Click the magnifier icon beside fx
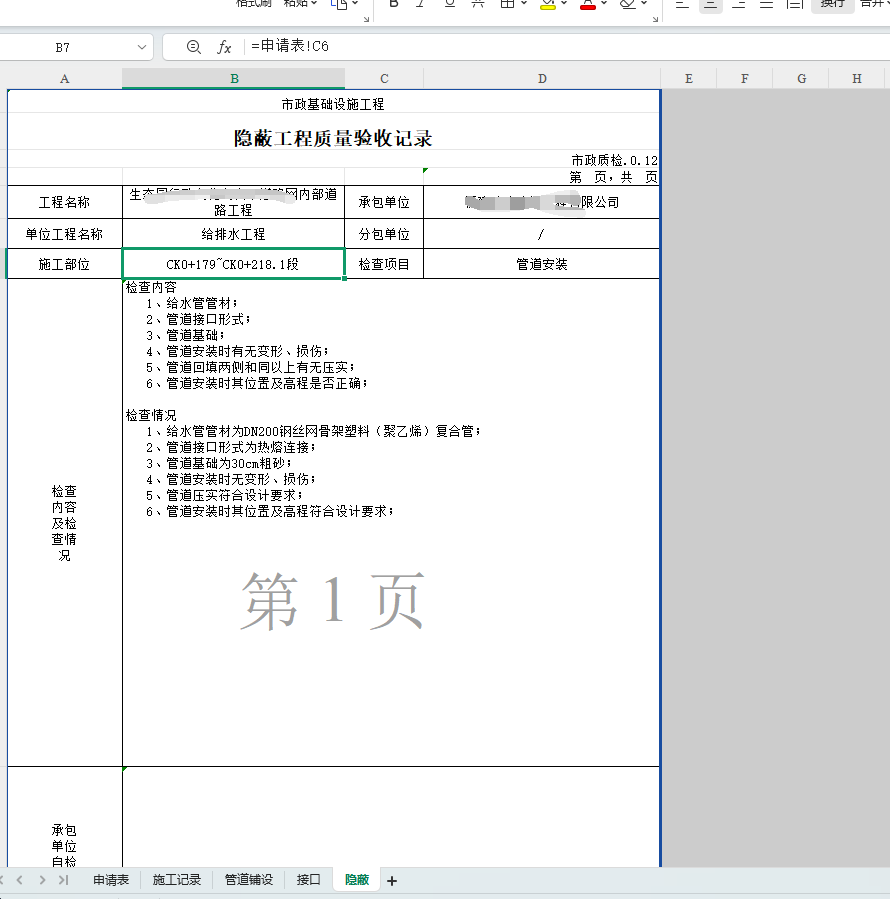The height and width of the screenshot is (899, 890). pos(193,47)
